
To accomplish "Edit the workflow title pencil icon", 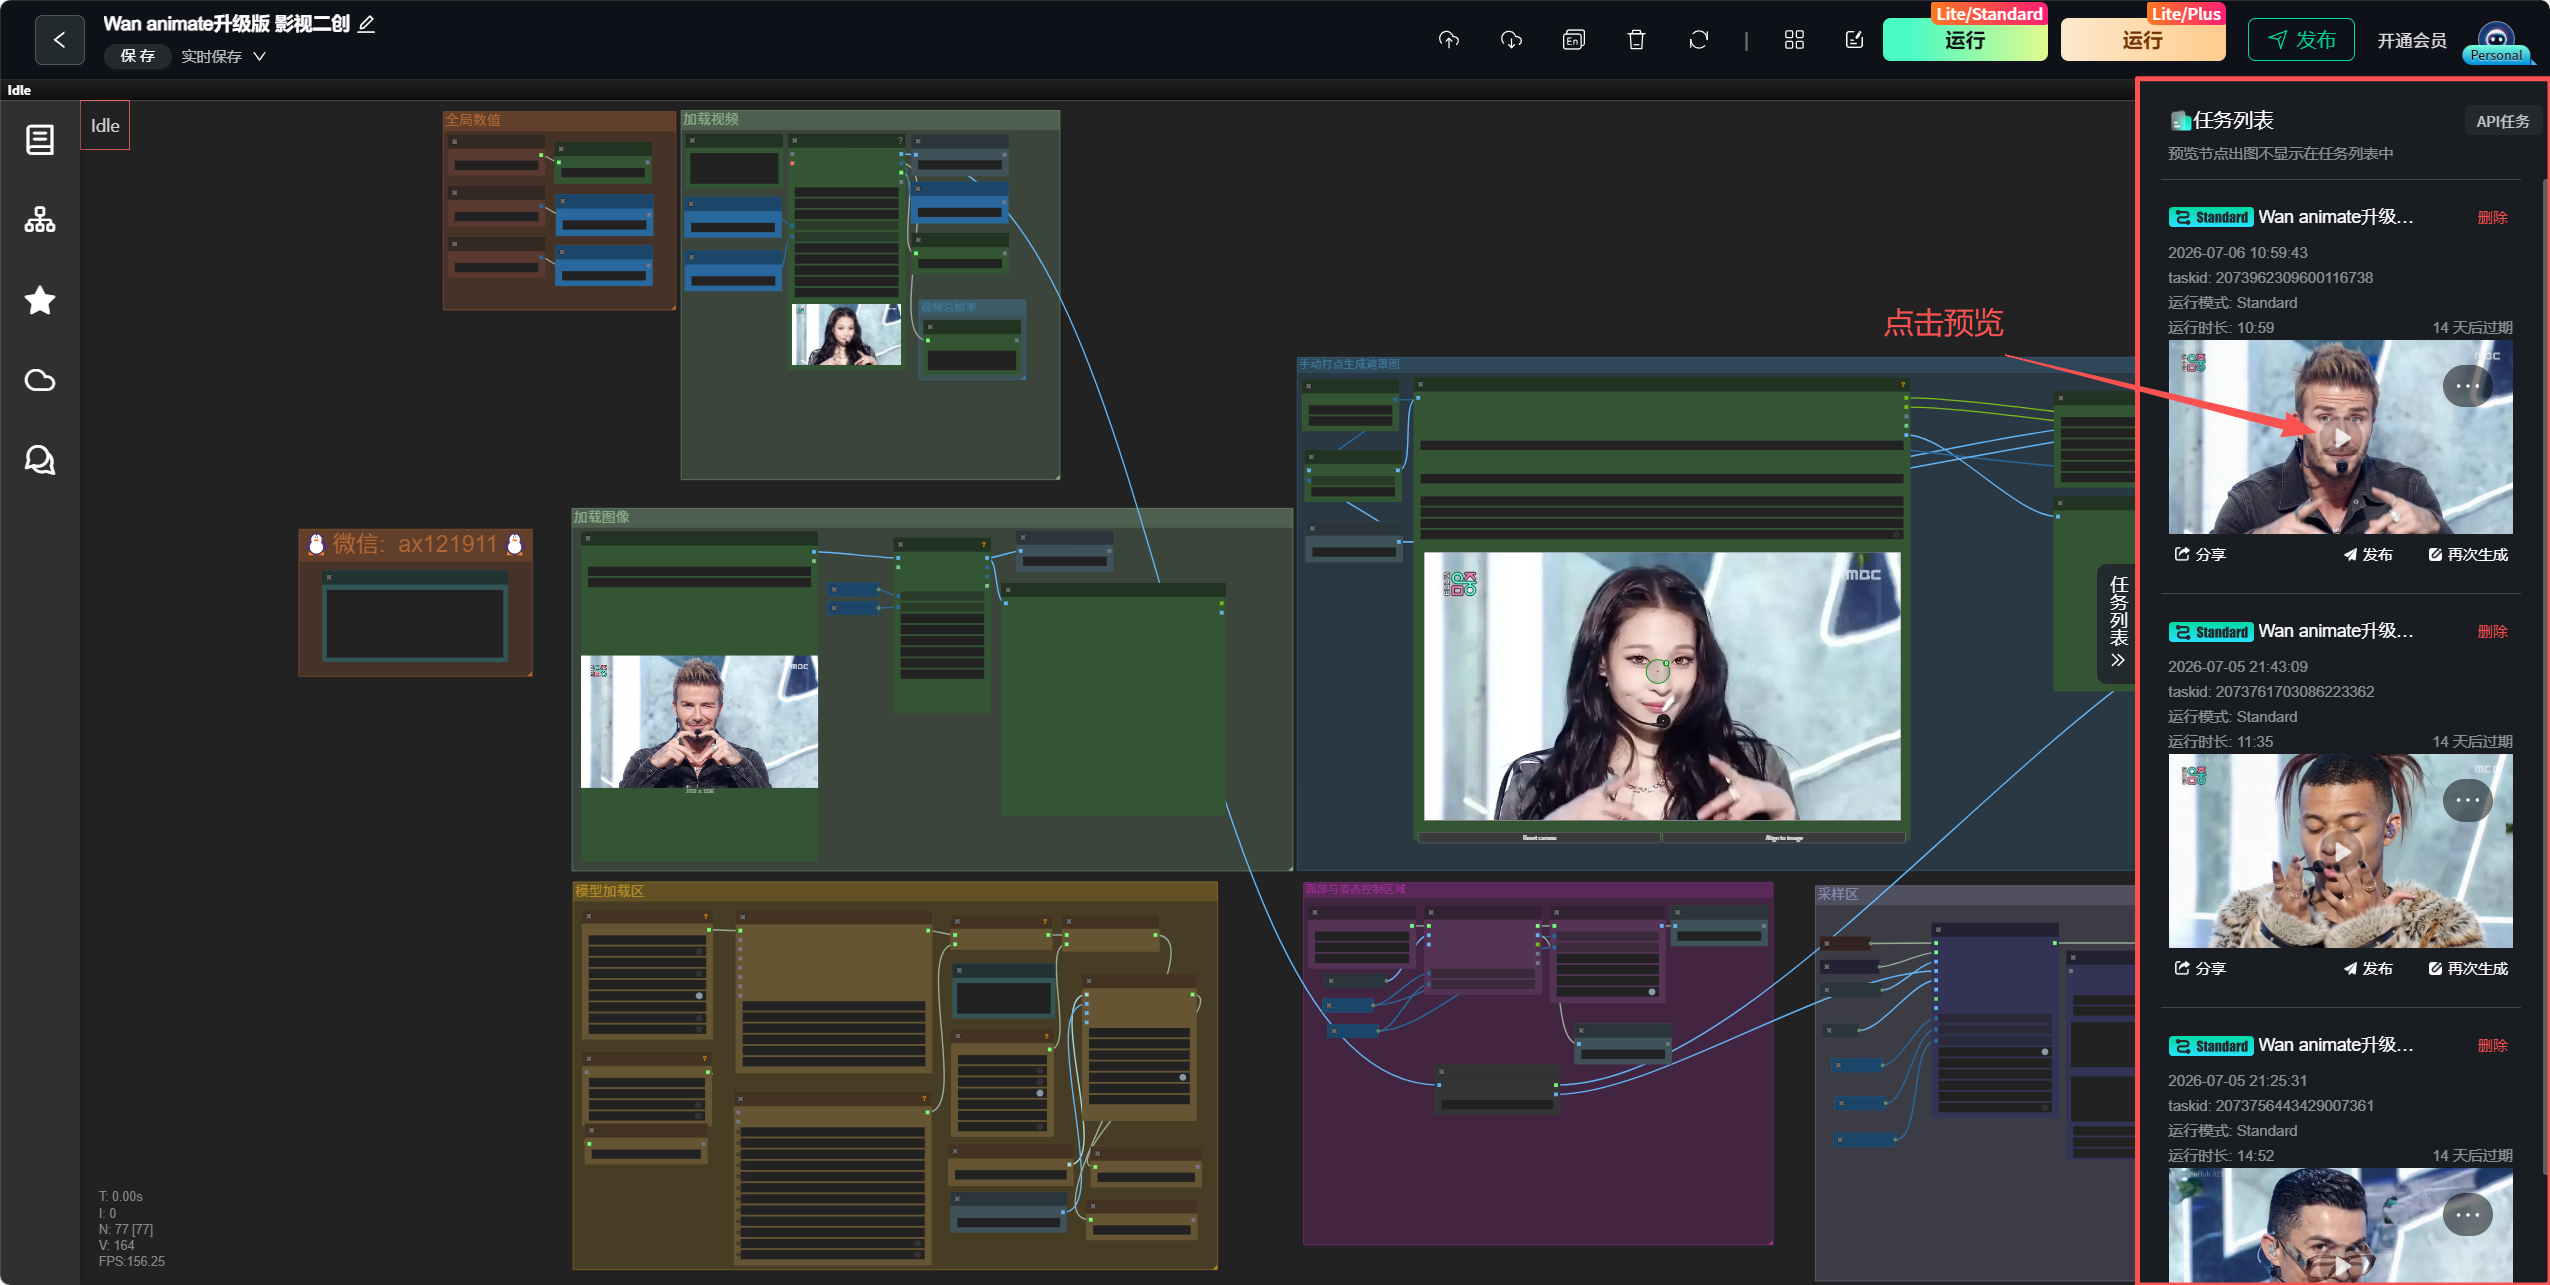I will (x=366, y=24).
